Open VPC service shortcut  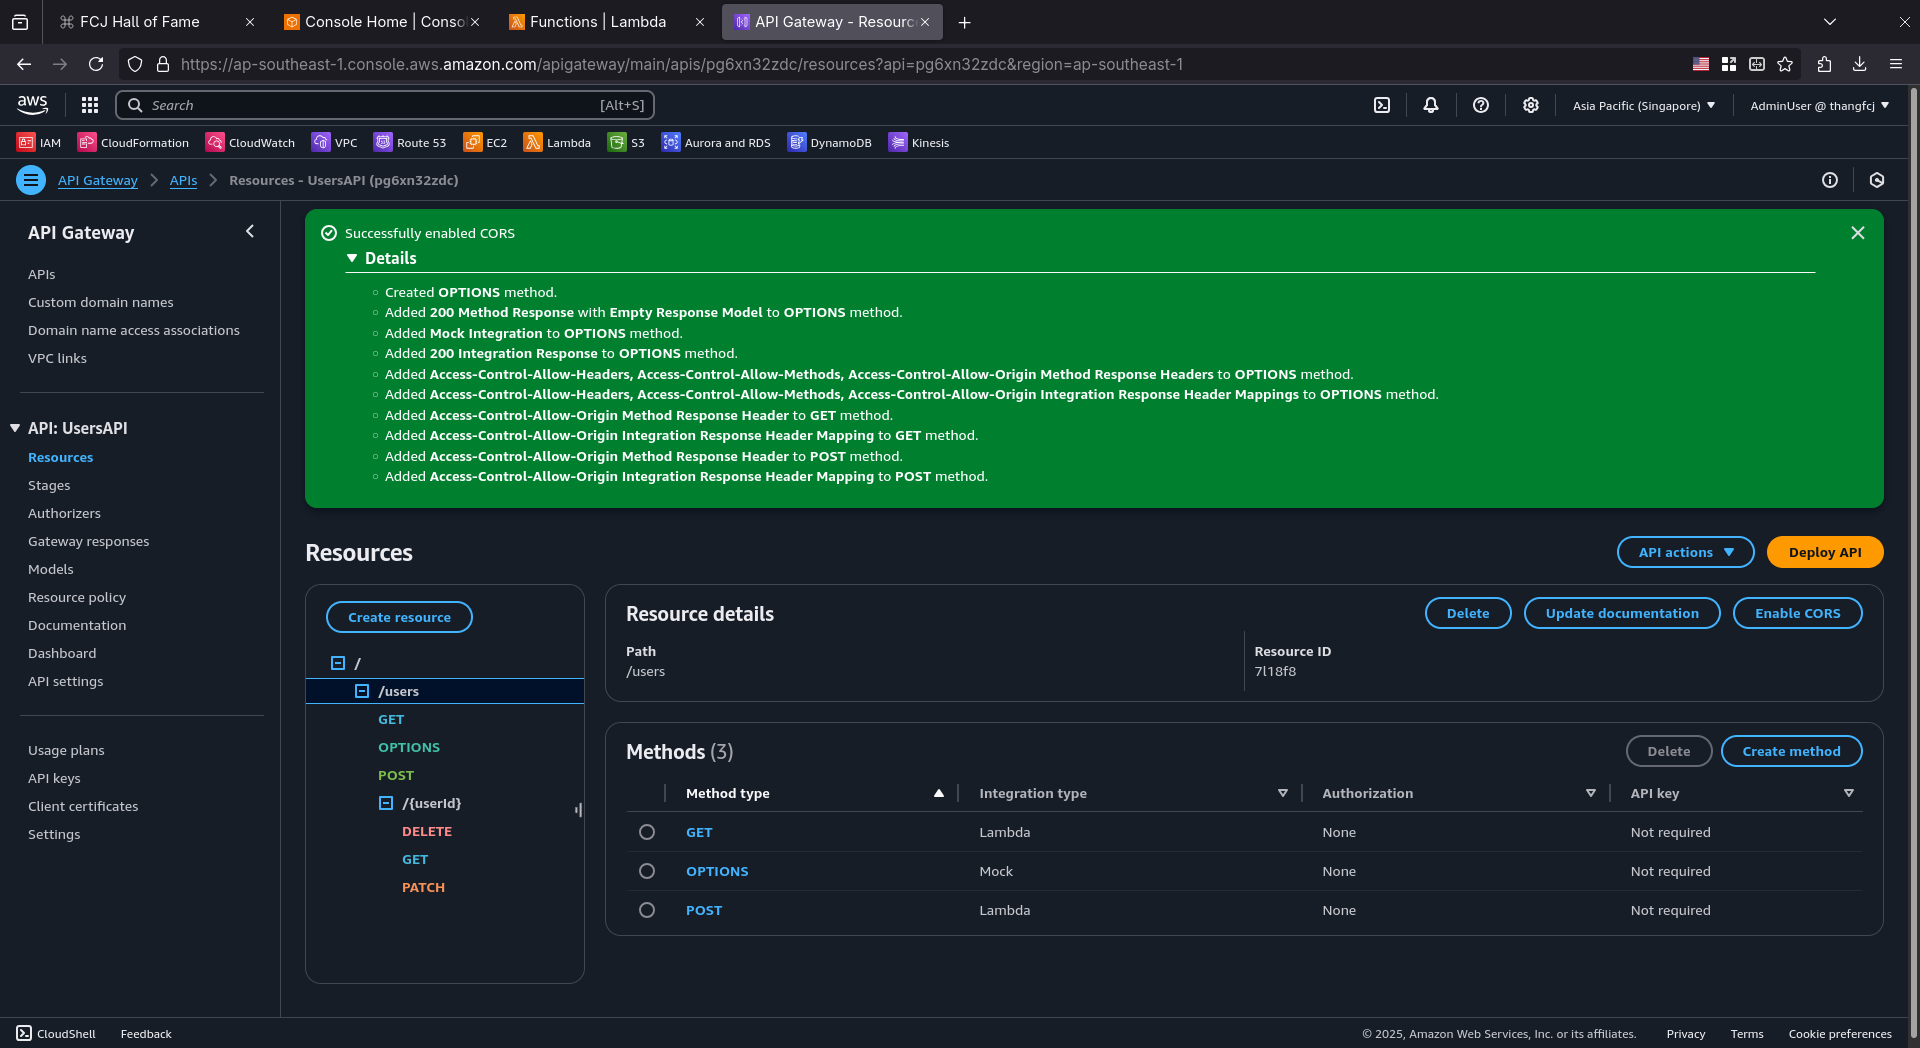coord(334,143)
